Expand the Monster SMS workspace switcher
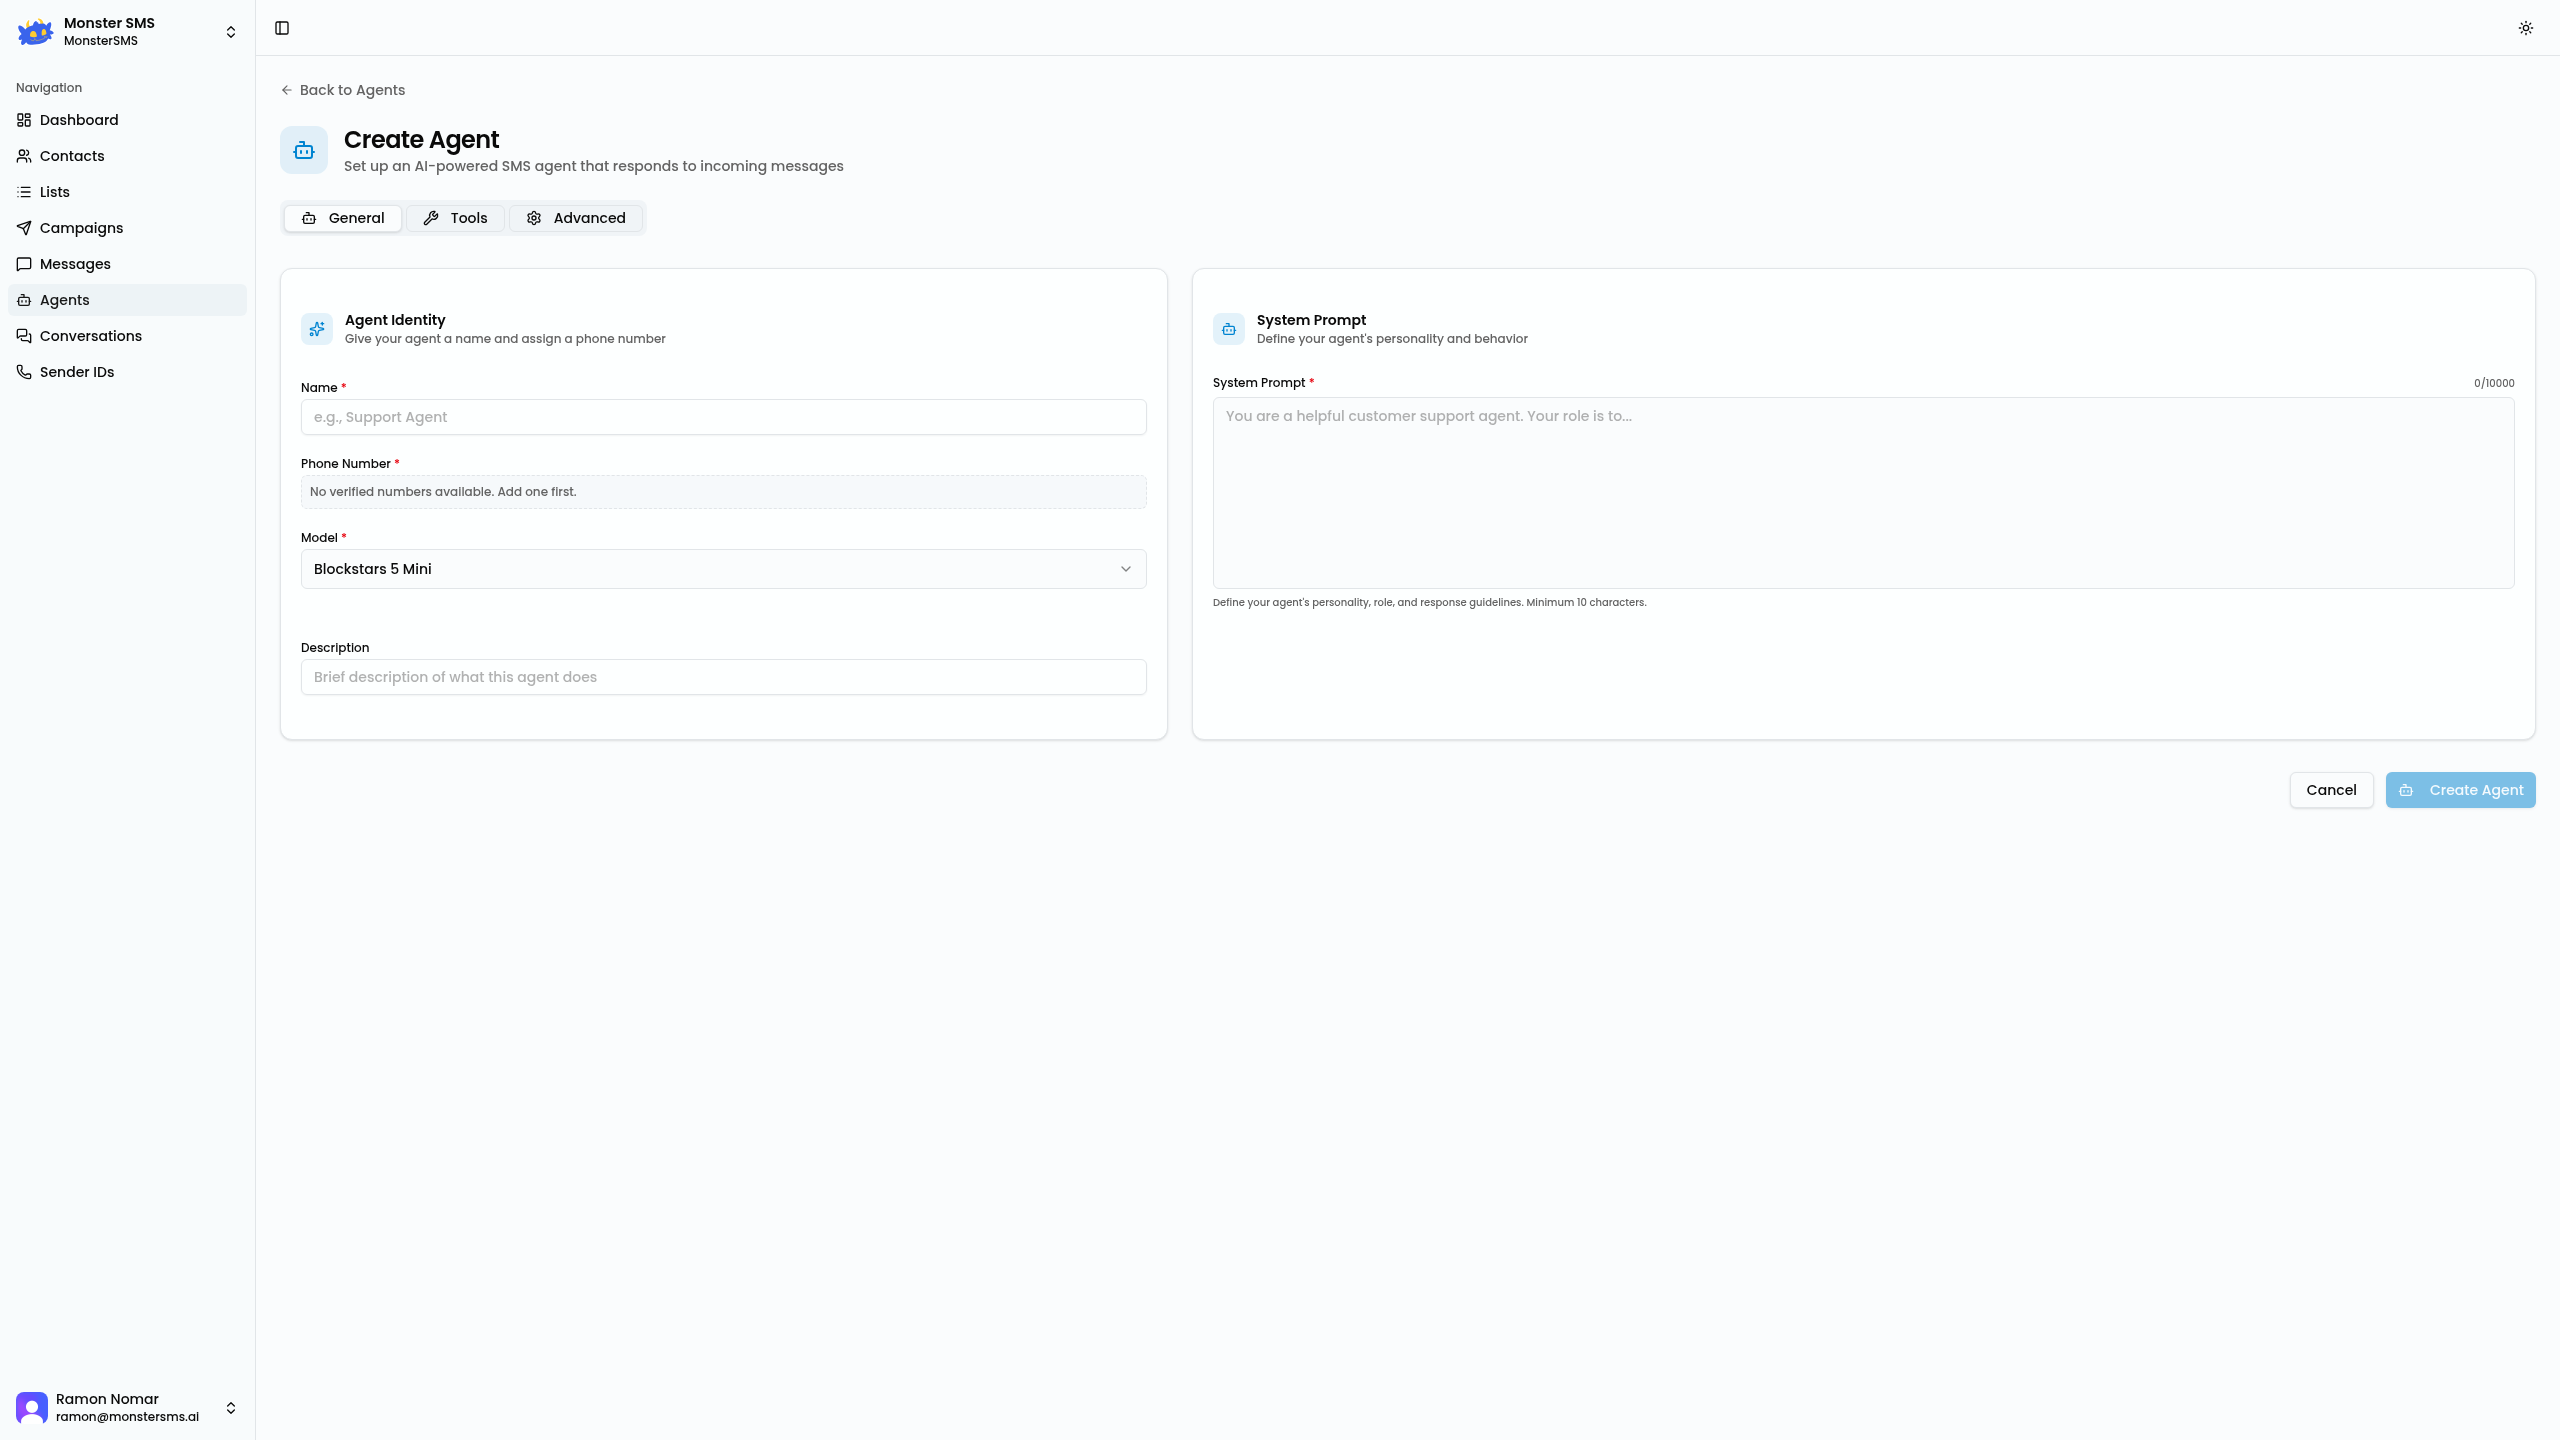This screenshot has height=1440, width=2560. [231, 32]
